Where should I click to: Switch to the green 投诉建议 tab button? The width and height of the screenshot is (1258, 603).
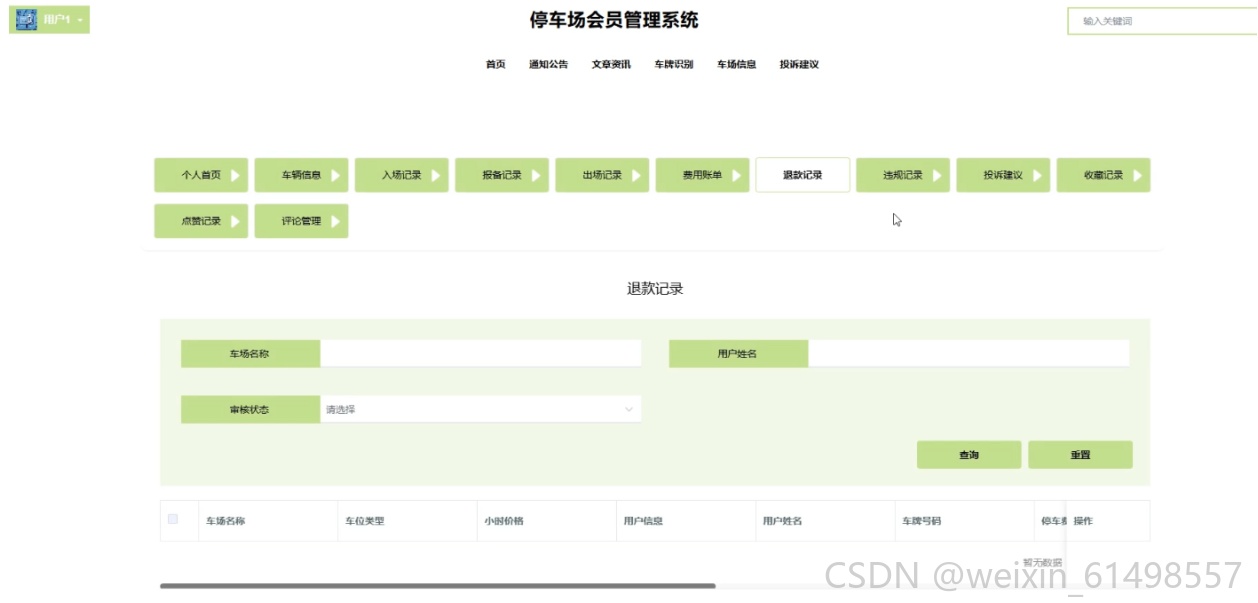(x=1003, y=175)
